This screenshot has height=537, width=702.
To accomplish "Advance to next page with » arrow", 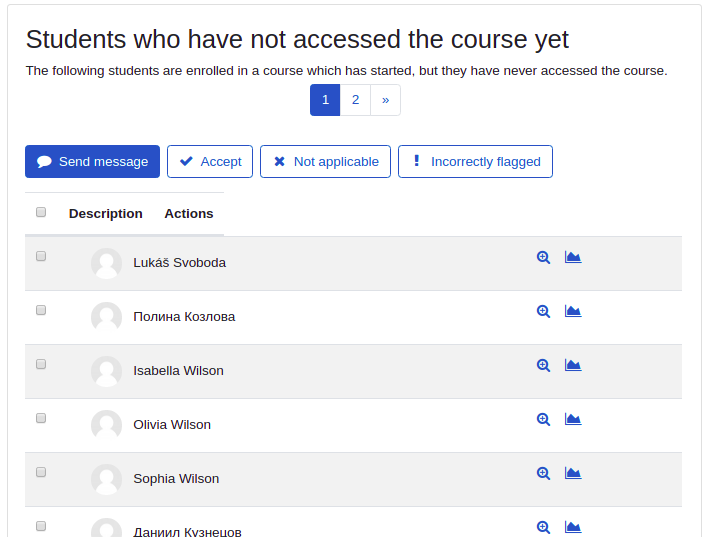I will tap(385, 100).
